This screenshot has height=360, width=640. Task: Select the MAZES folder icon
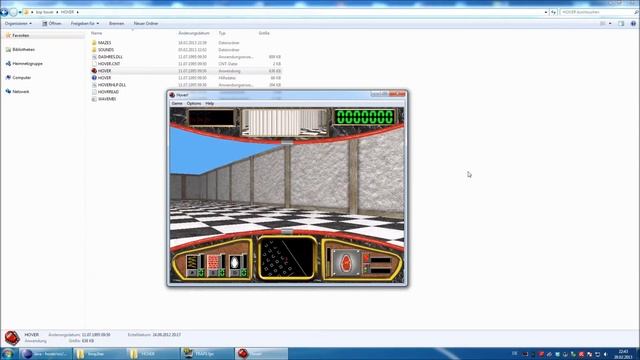coord(94,42)
